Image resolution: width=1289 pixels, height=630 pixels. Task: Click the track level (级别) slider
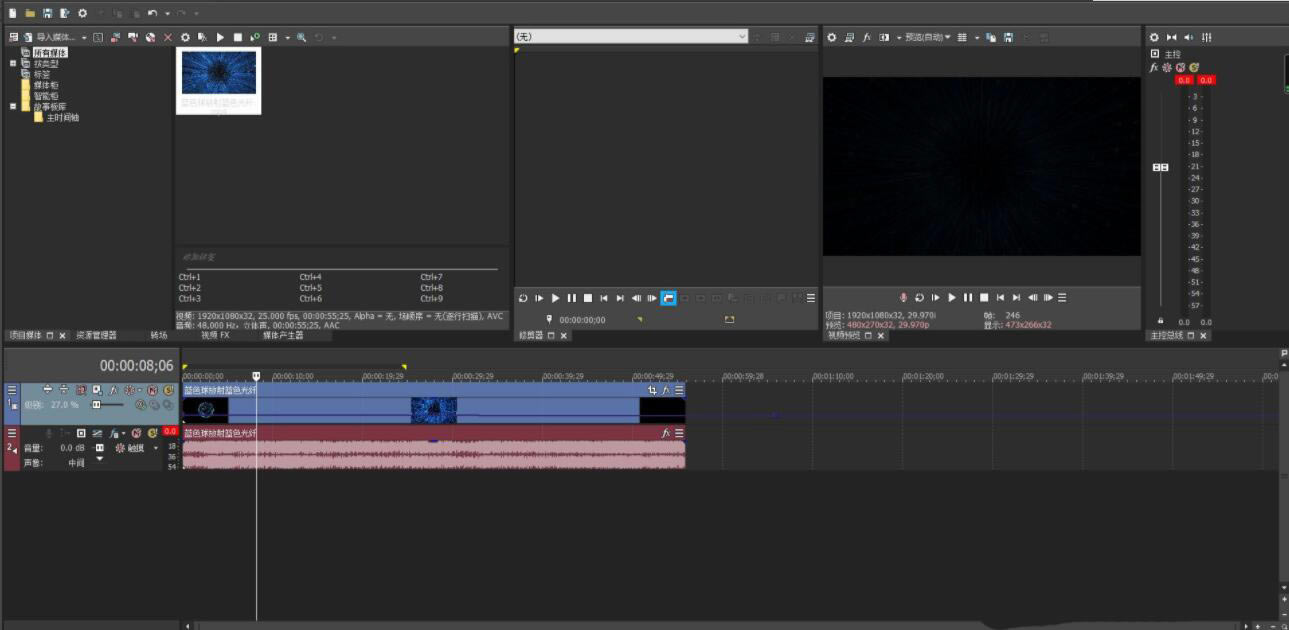tap(98, 405)
